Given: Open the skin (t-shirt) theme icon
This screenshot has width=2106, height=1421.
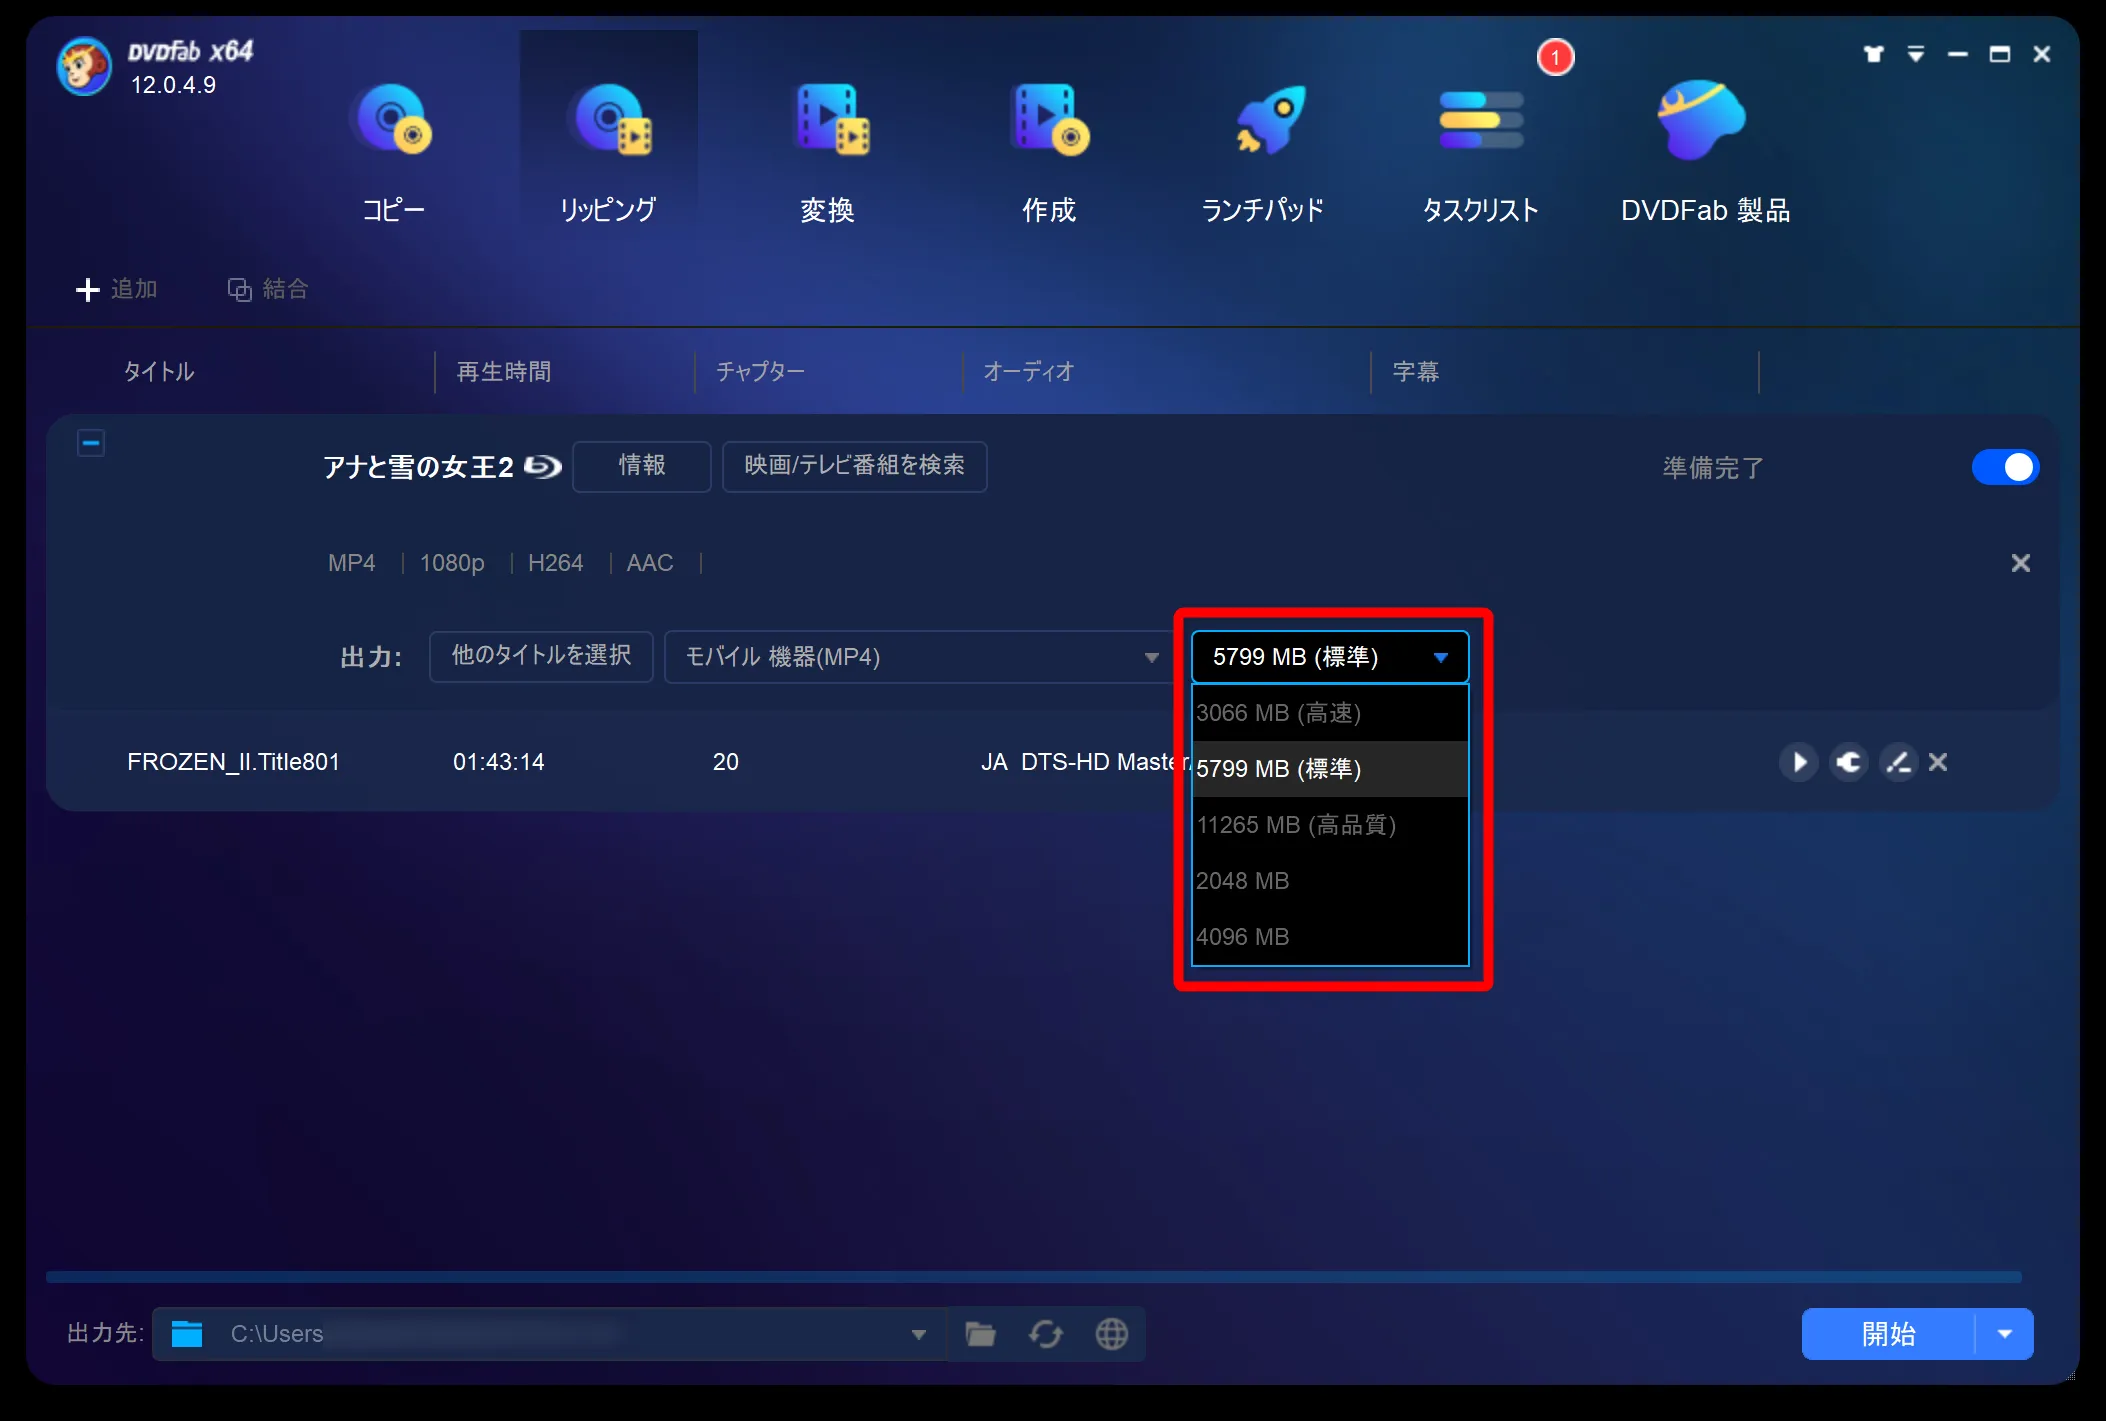Looking at the screenshot, I should (1873, 54).
